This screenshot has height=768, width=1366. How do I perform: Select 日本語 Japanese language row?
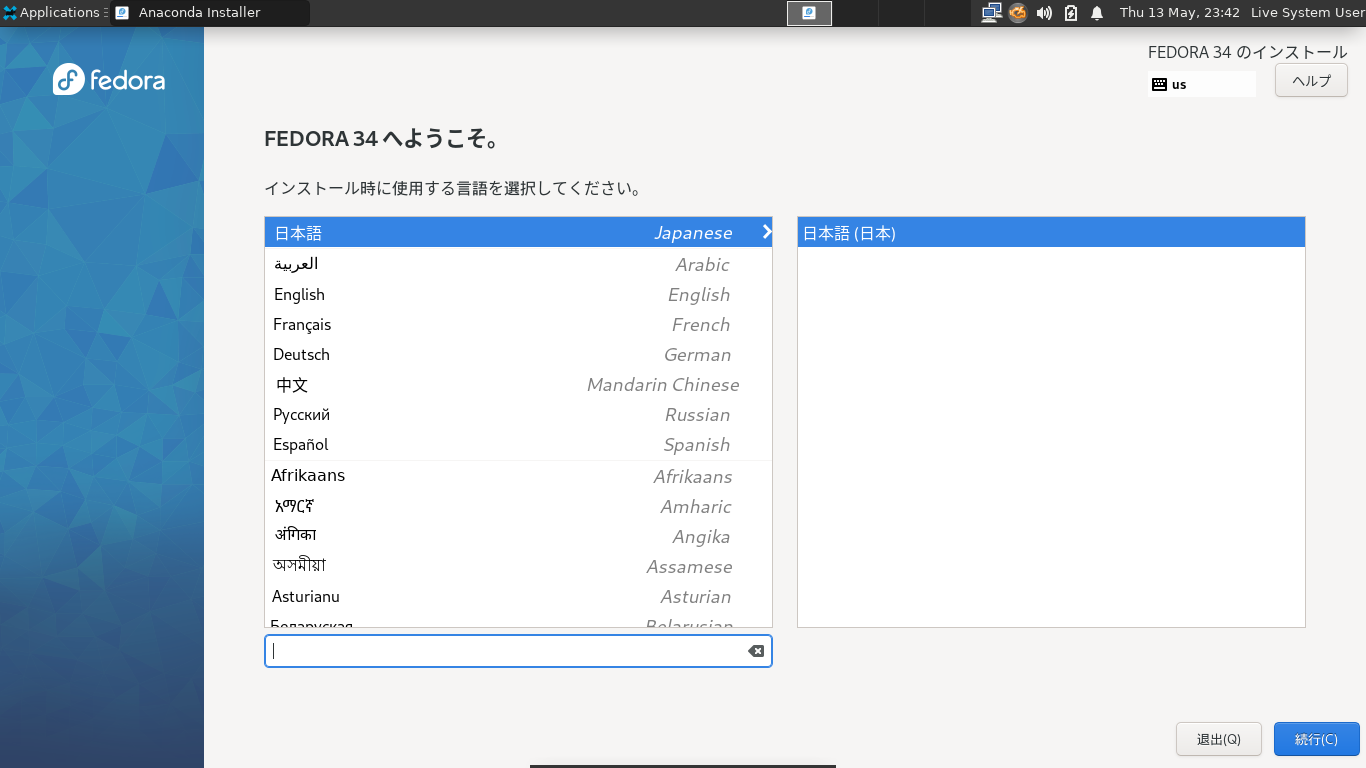click(518, 233)
